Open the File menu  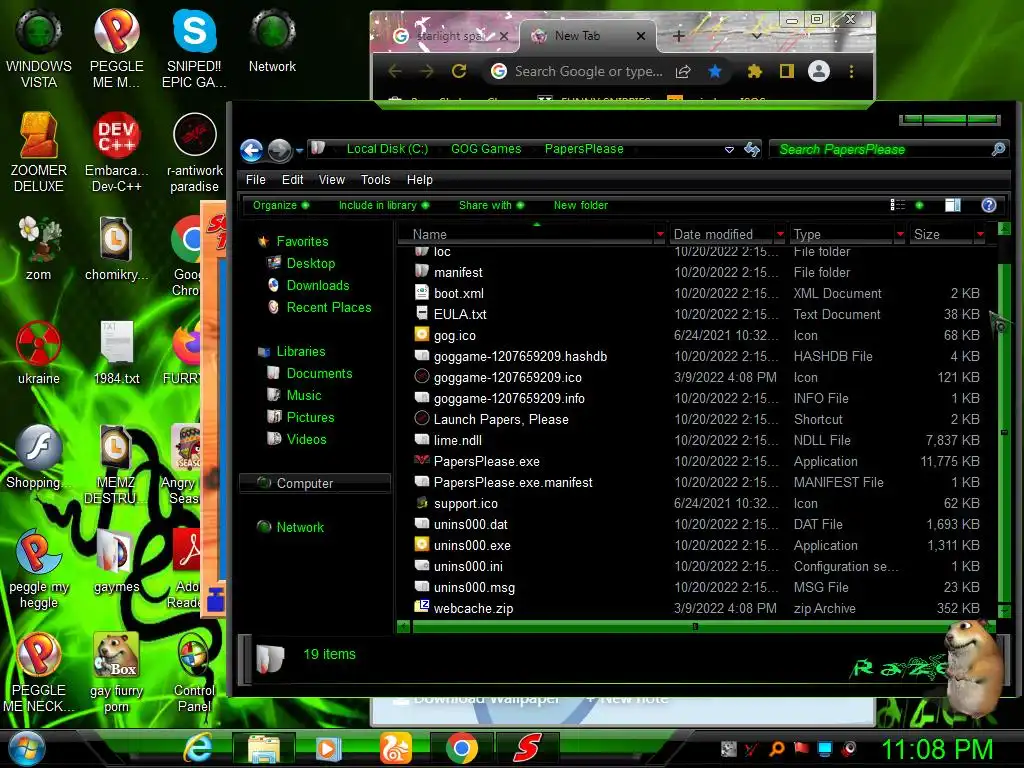tap(255, 180)
